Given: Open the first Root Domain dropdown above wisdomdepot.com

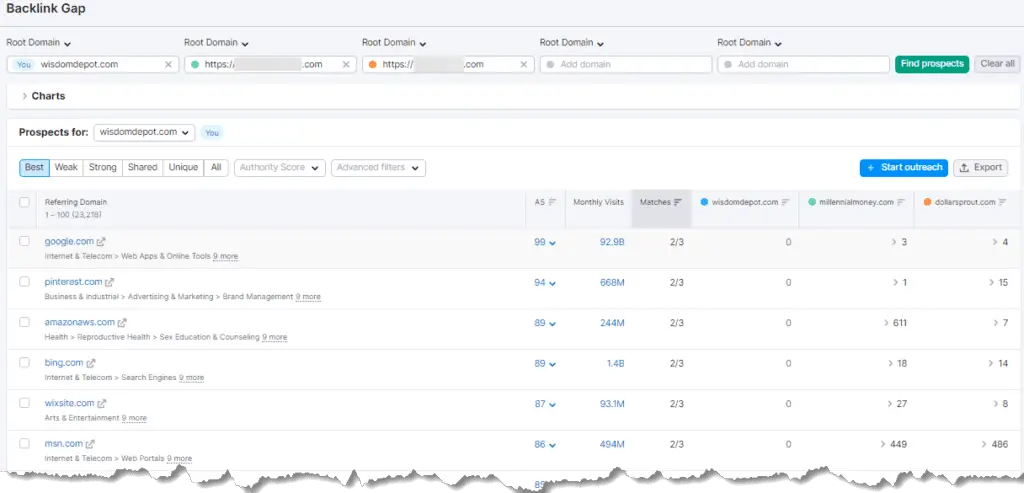Looking at the screenshot, I should tap(39, 43).
